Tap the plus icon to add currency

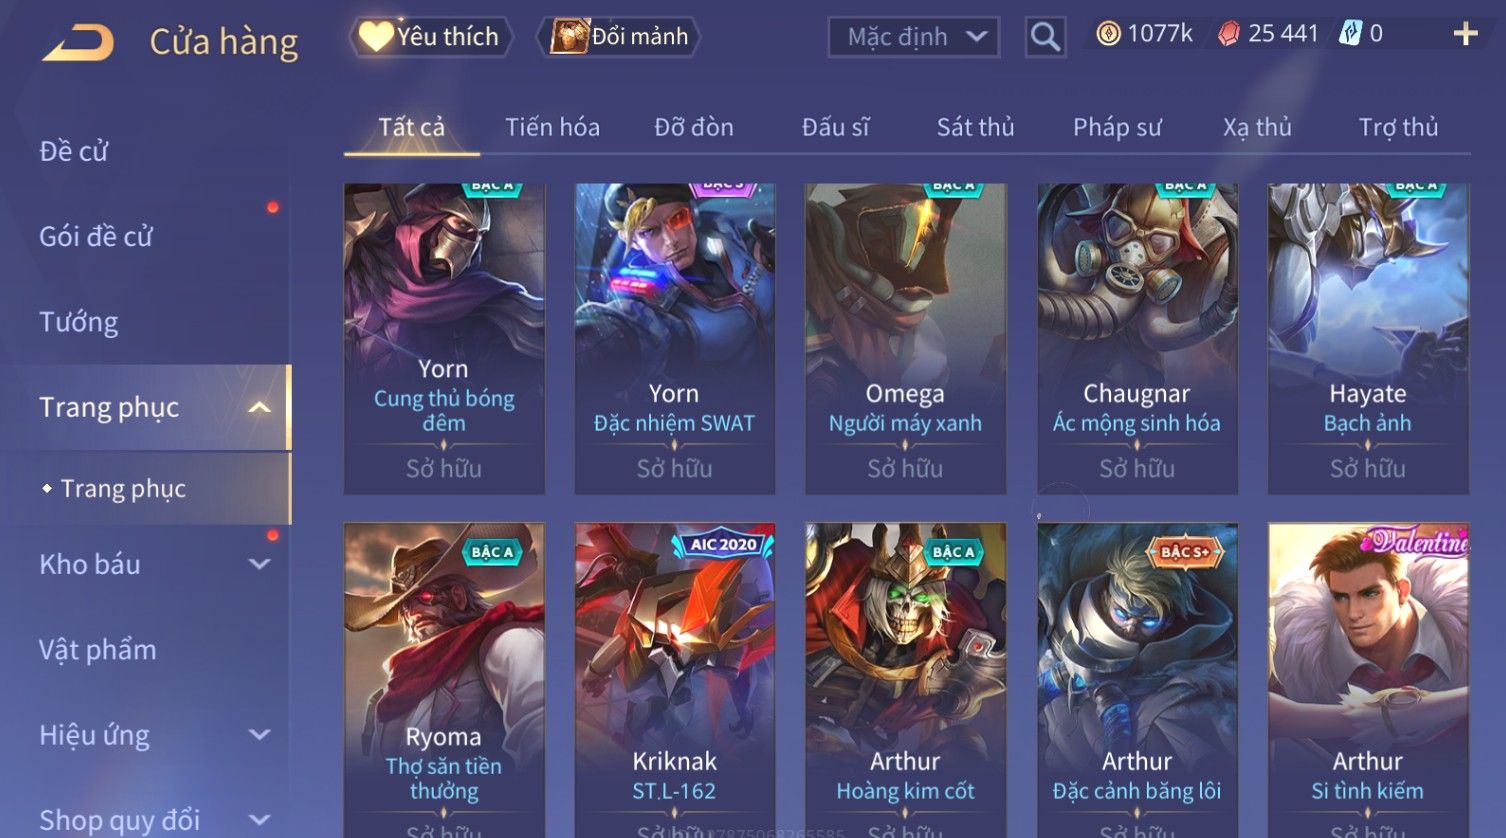click(x=1465, y=34)
